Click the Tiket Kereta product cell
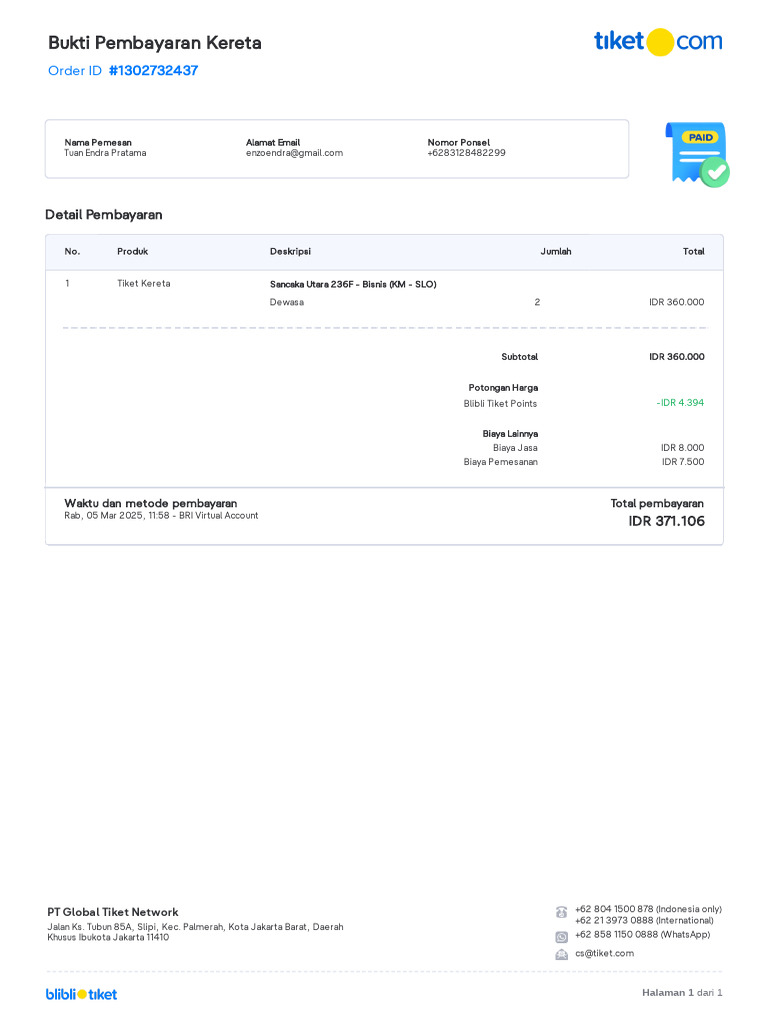The height and width of the screenshot is (1024, 768). click(x=144, y=283)
